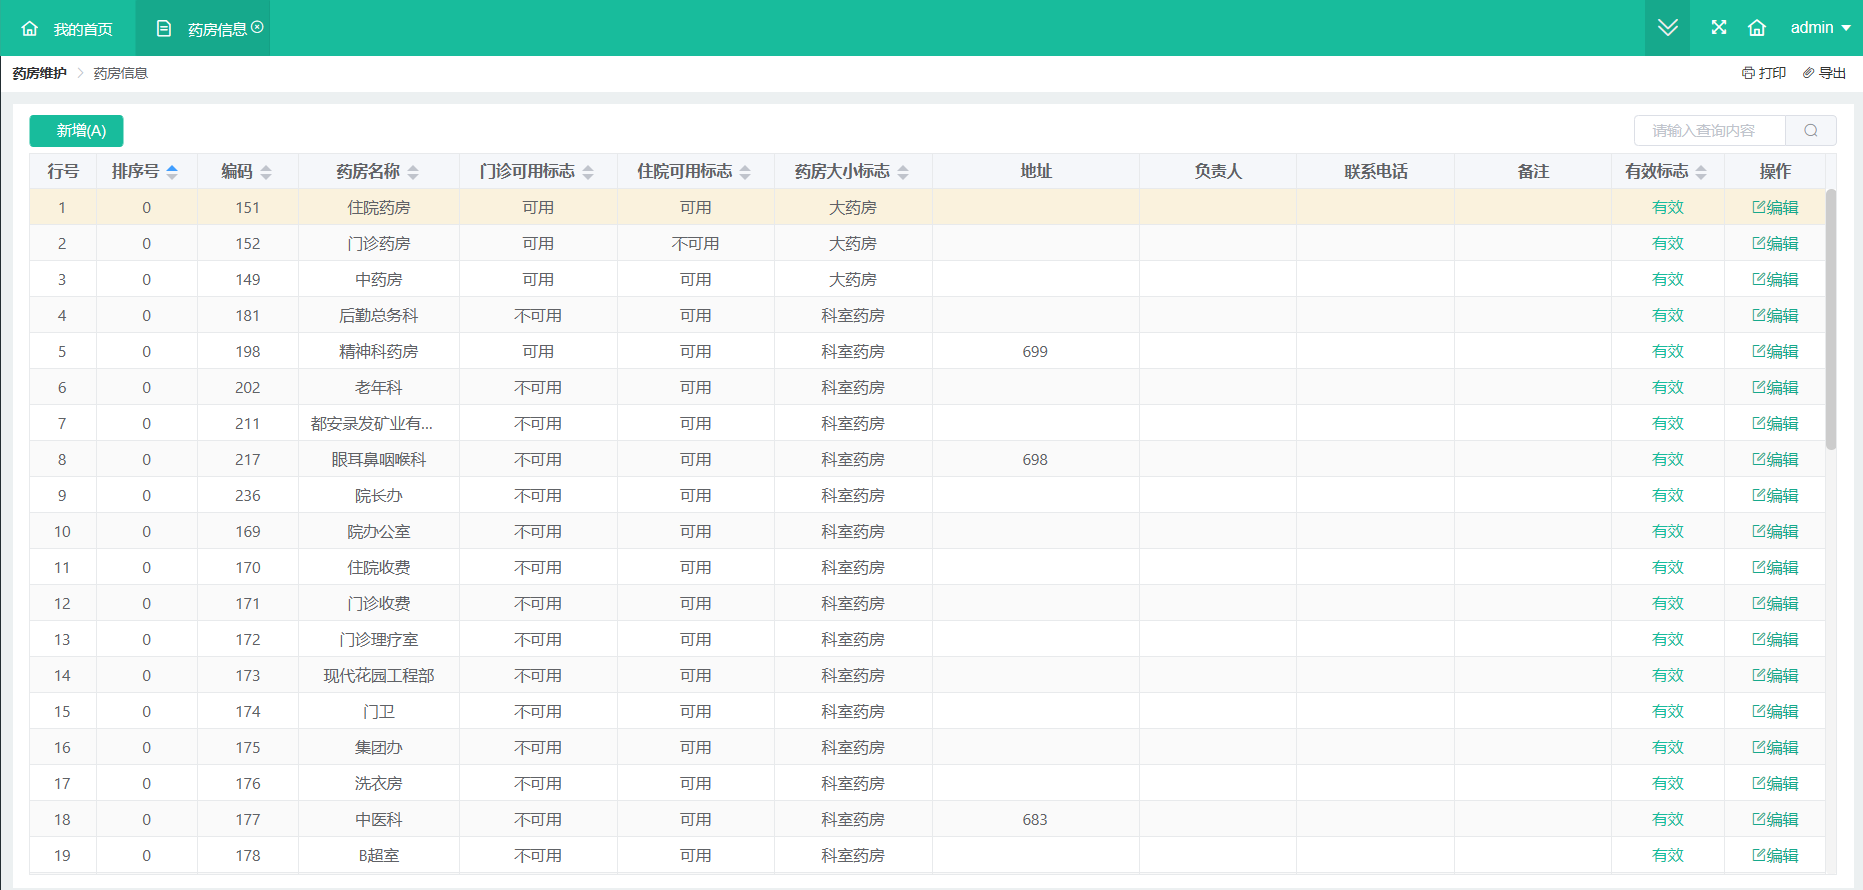The width and height of the screenshot is (1863, 890).
Task: Edit the 院办公室 row
Action: pyautogui.click(x=1775, y=532)
